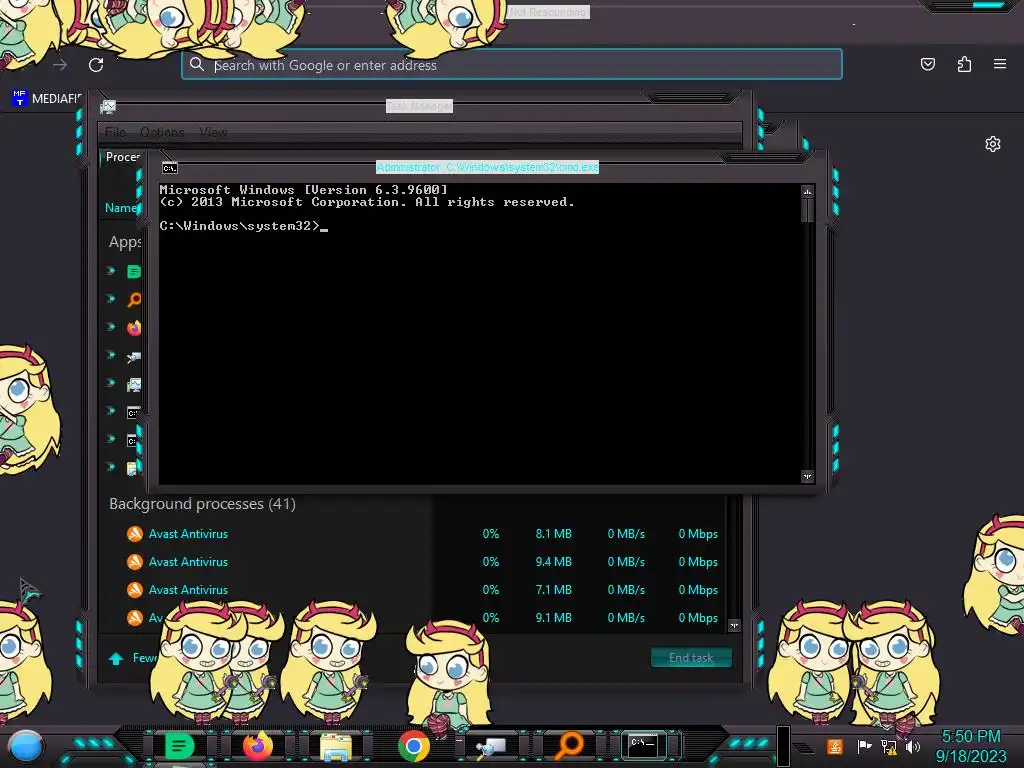Select the Windows Explorer icon in Apps list
Screen dimensions: 1024x768
(x=134, y=468)
